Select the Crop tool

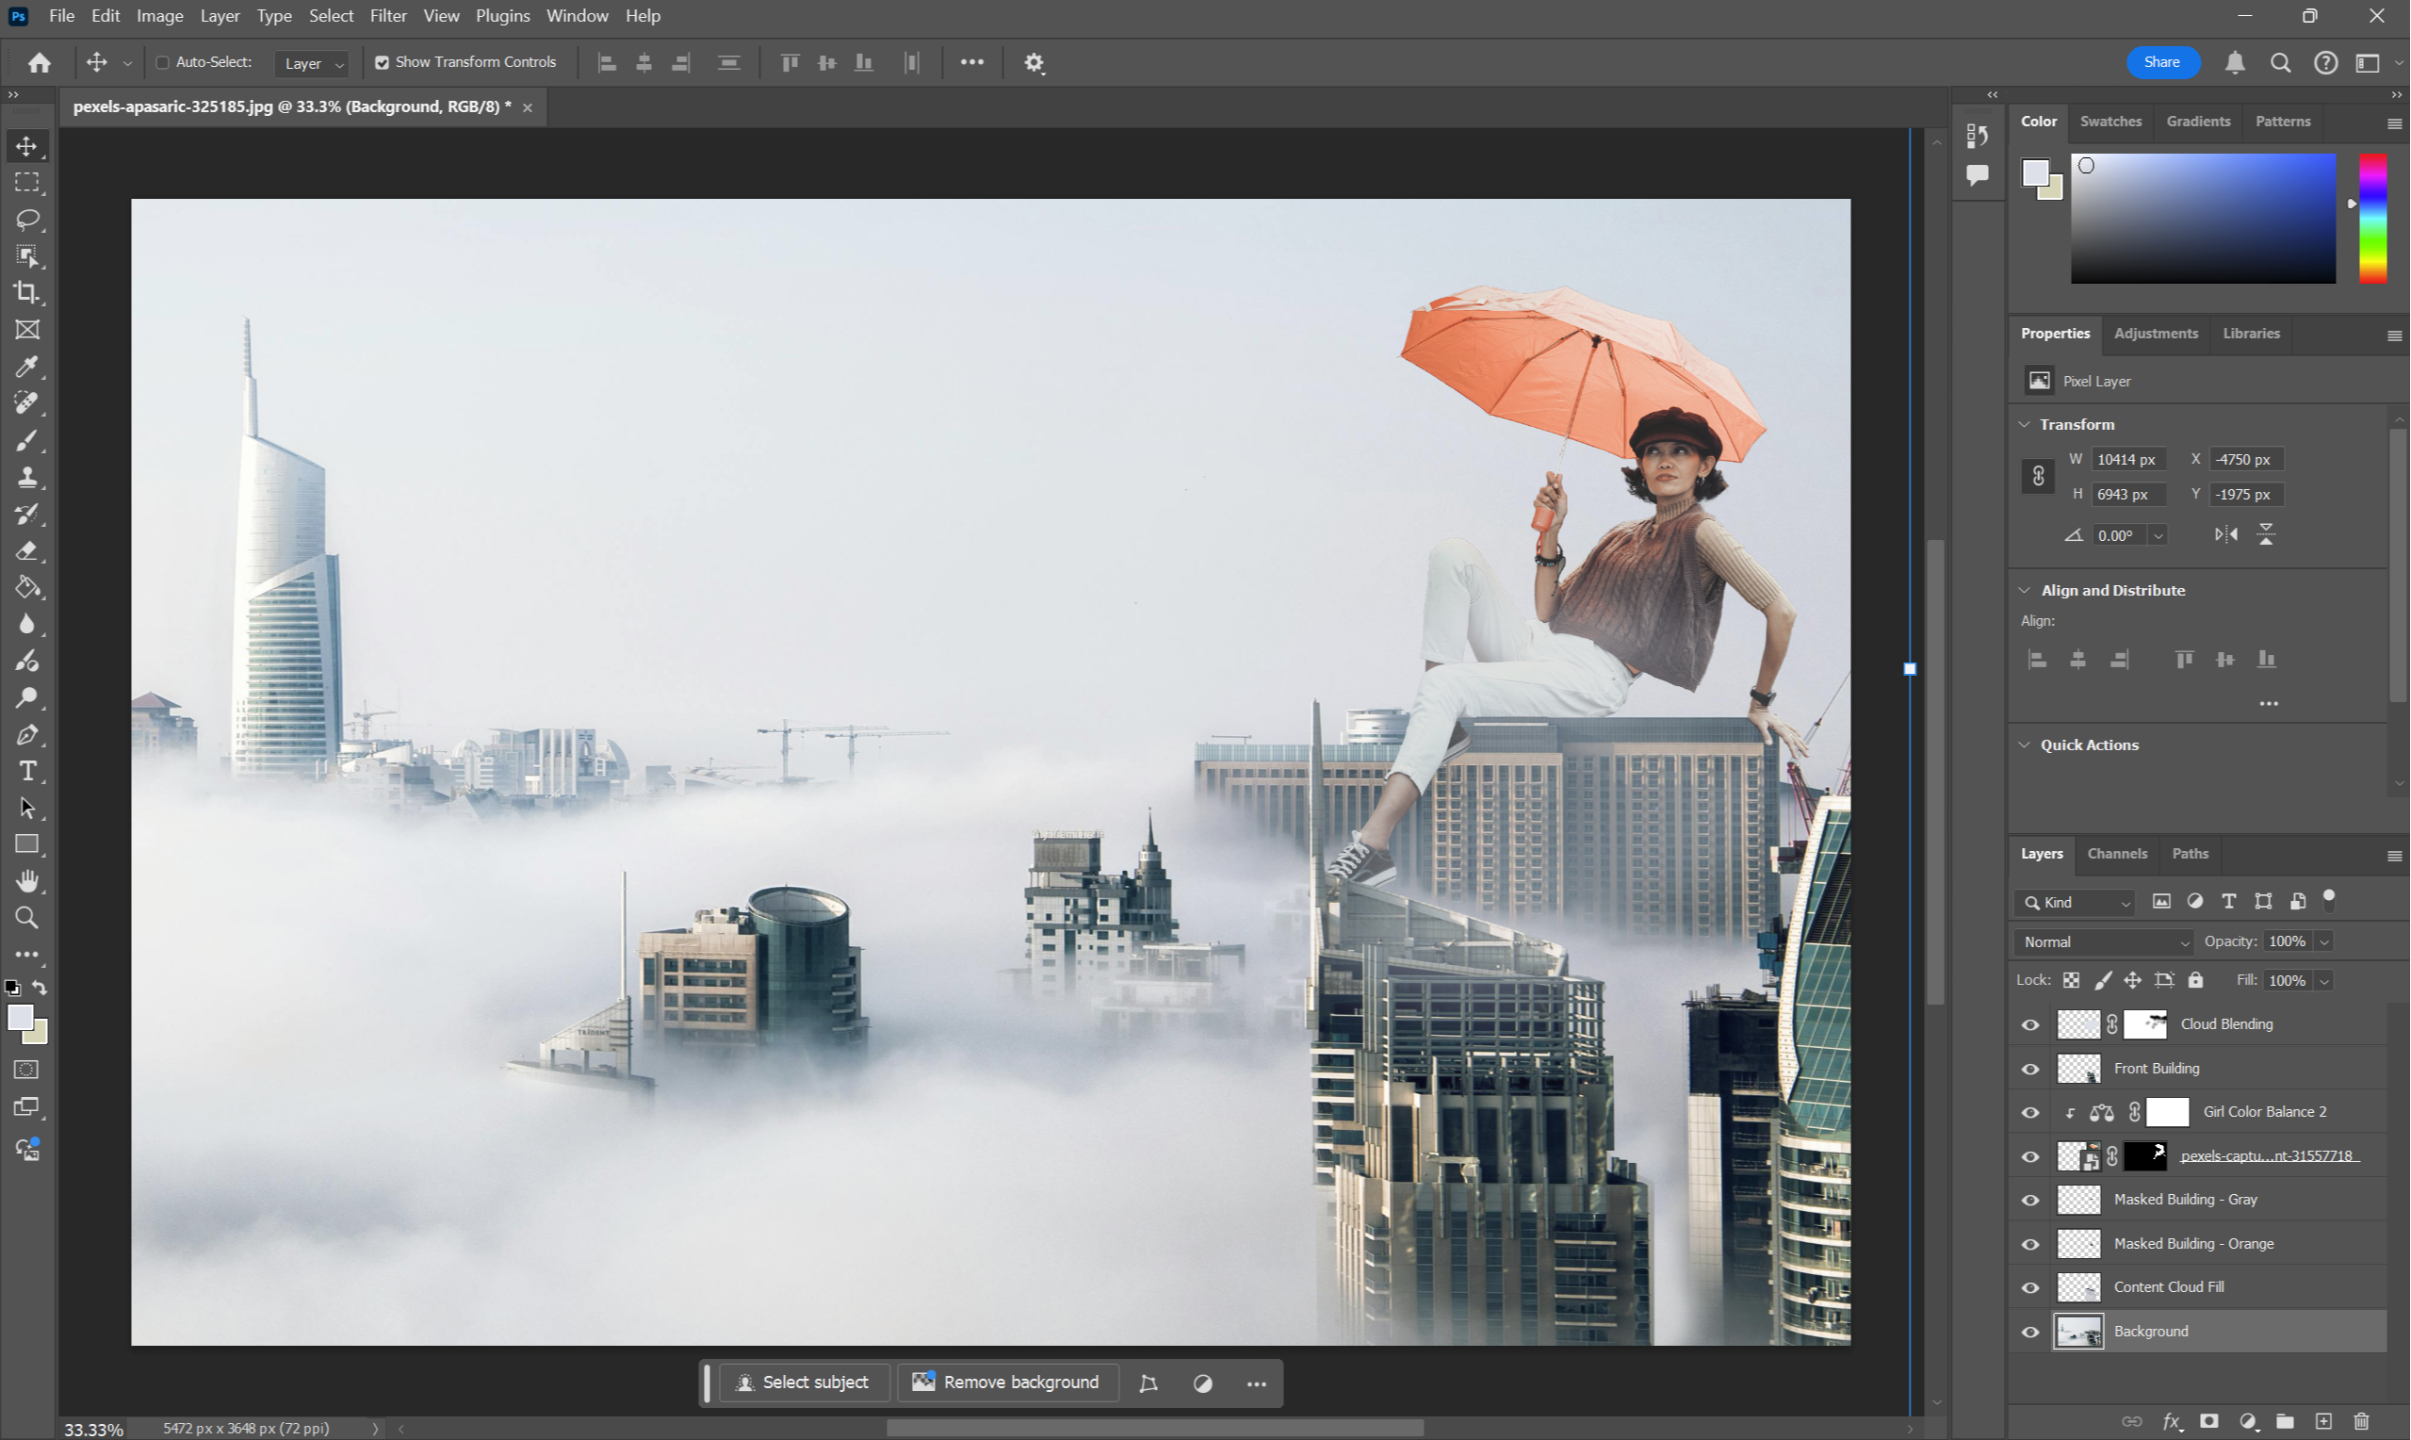point(27,293)
